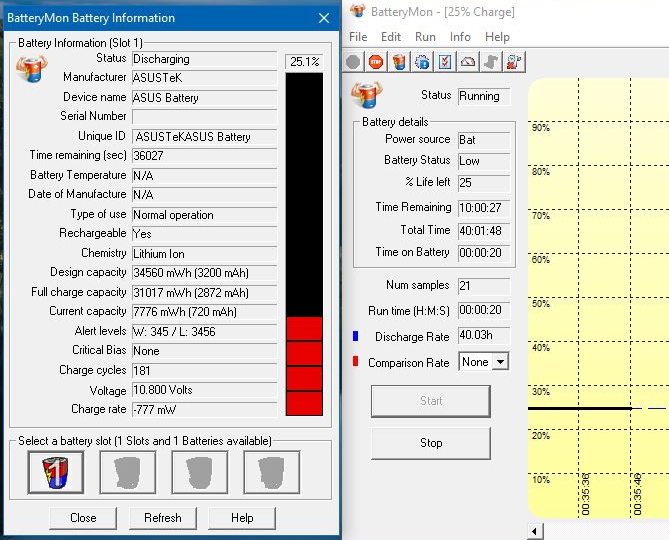Click the blue Discharge Rate color swatch

355,336
